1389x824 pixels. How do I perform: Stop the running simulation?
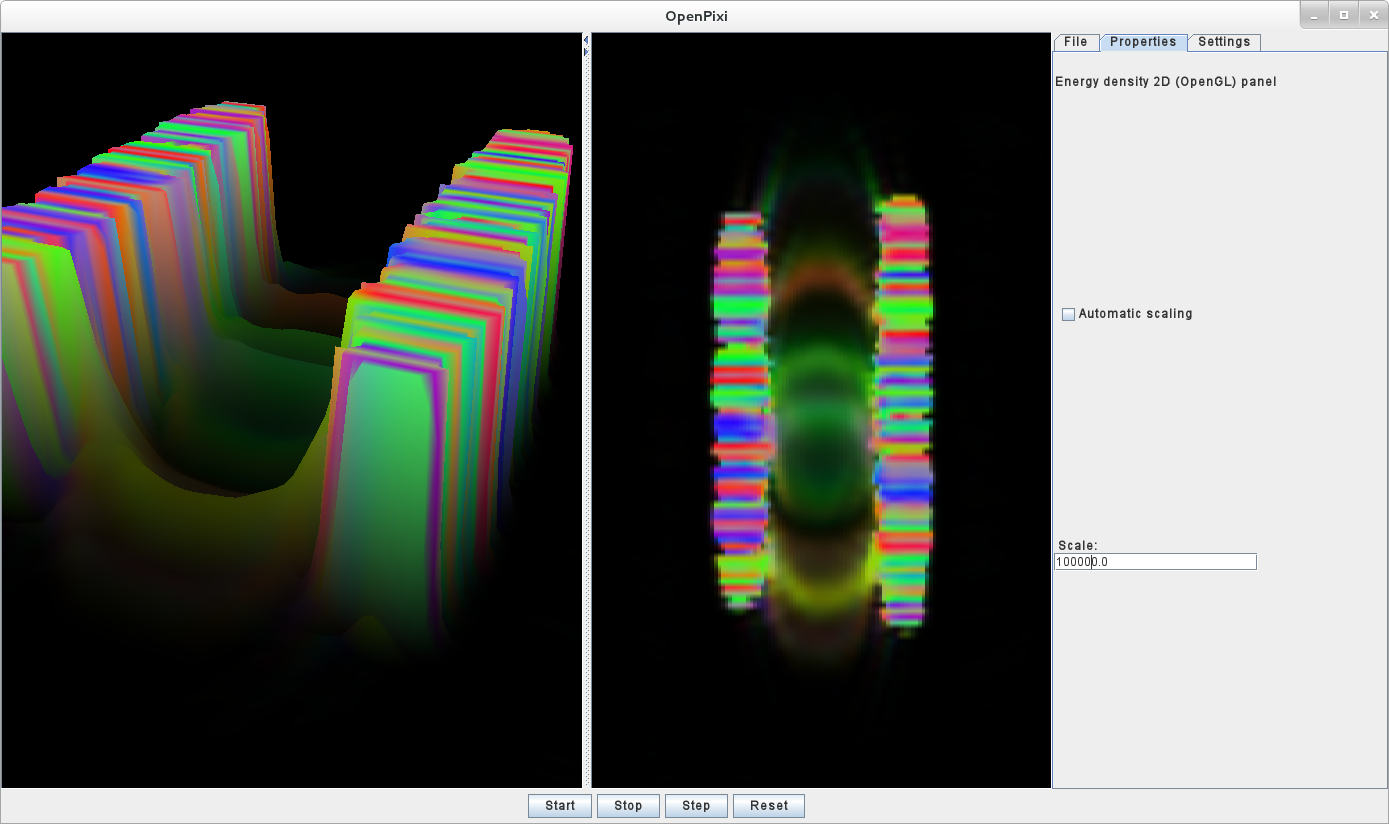pyautogui.click(x=628, y=806)
